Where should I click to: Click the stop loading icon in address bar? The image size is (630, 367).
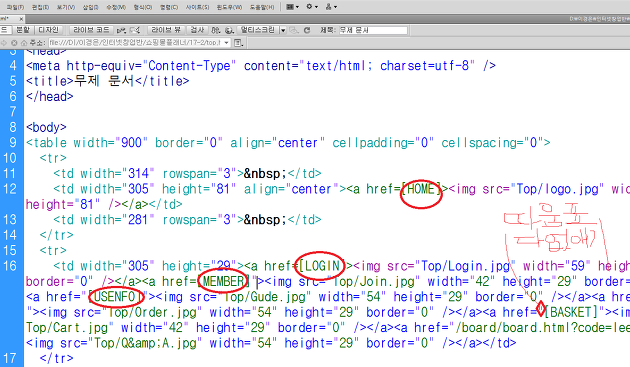[x=14, y=43]
